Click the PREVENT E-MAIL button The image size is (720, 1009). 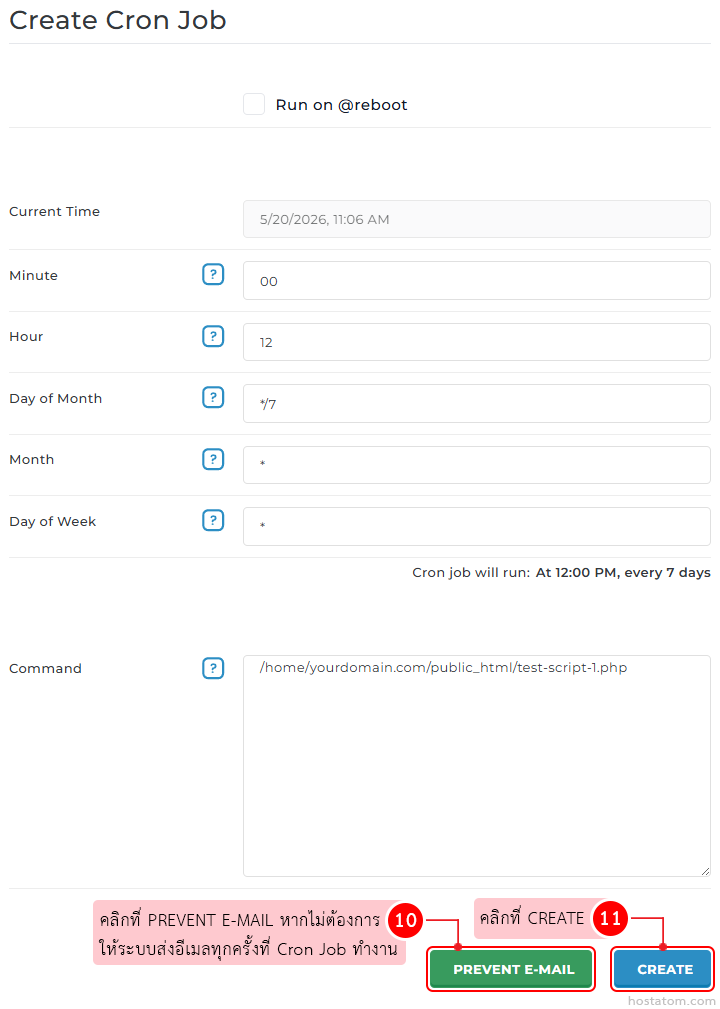(x=511, y=968)
